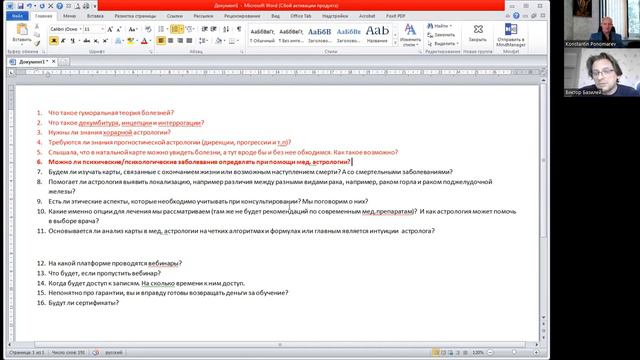The width and height of the screenshot is (640, 360).
Task: Send document to MindManager
Action: 511,35
